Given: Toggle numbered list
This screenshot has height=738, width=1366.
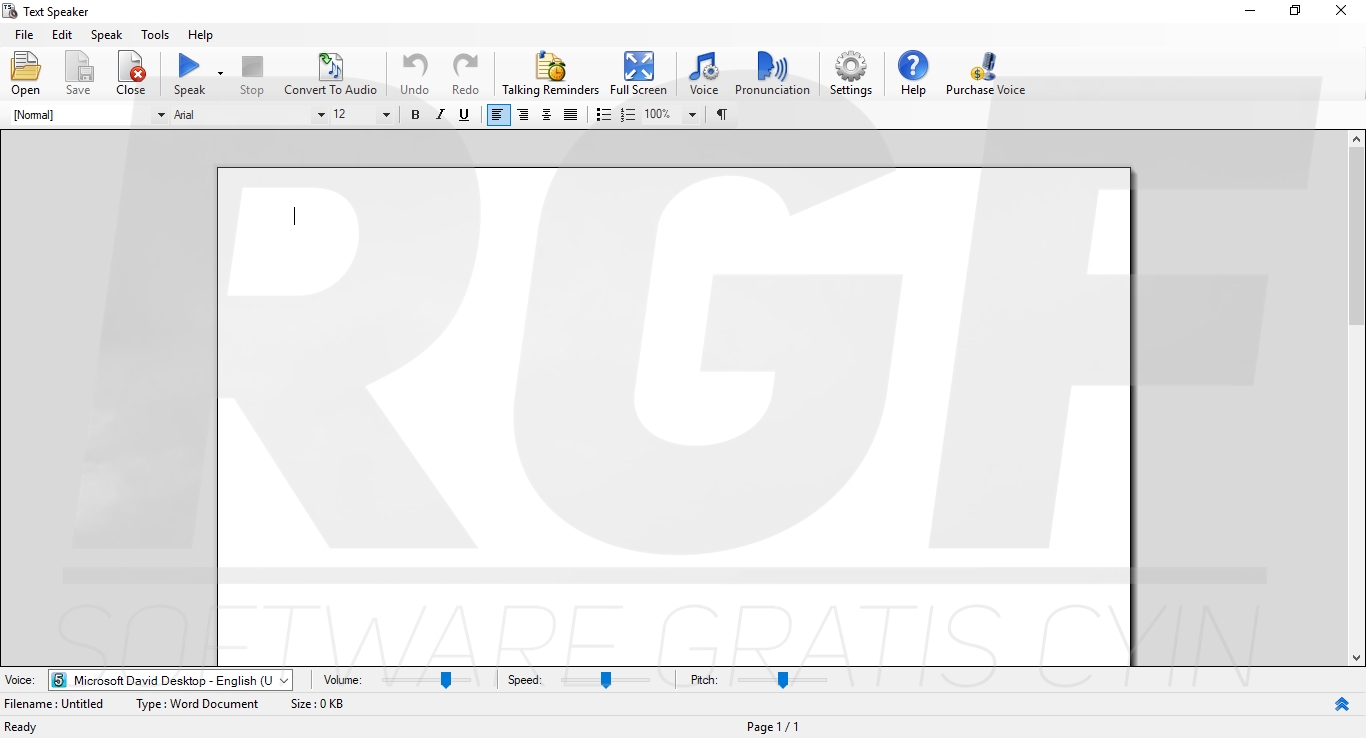Looking at the screenshot, I should coord(628,115).
